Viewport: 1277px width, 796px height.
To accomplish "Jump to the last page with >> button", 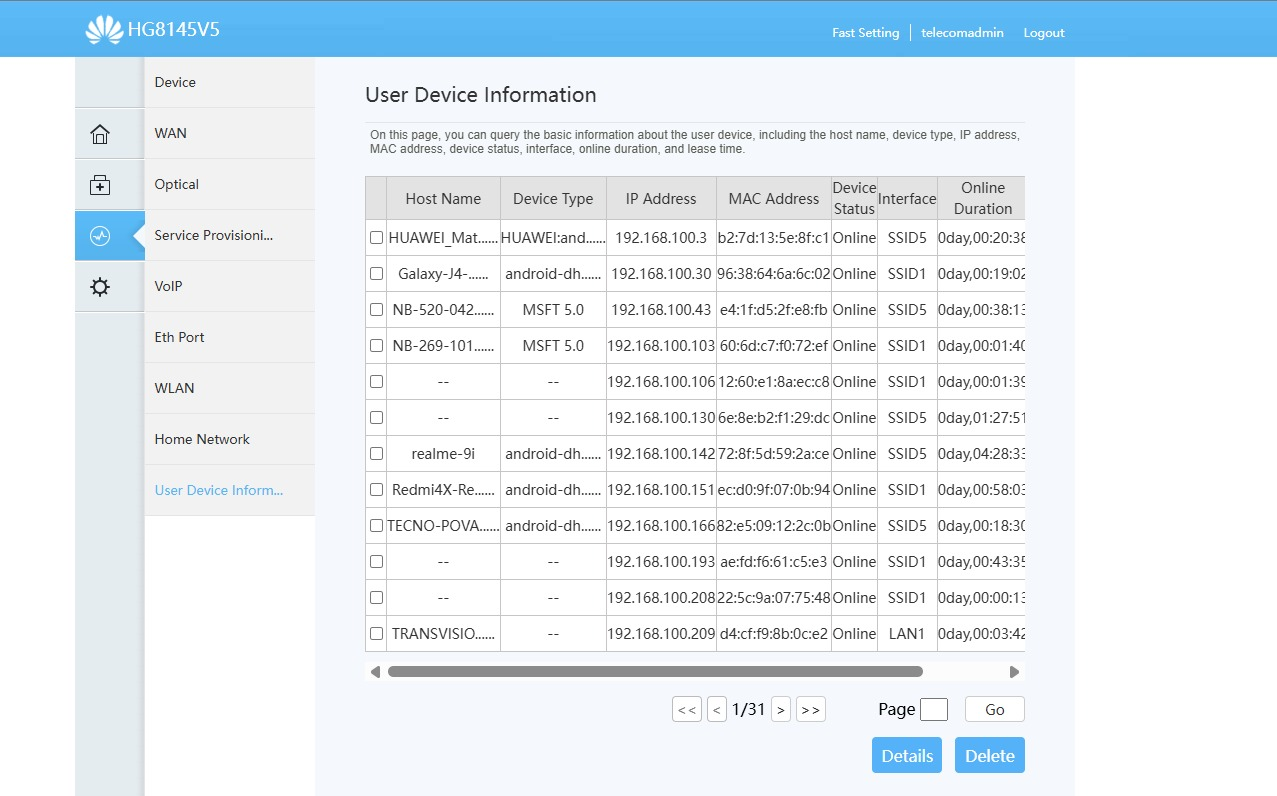I will (x=811, y=710).
